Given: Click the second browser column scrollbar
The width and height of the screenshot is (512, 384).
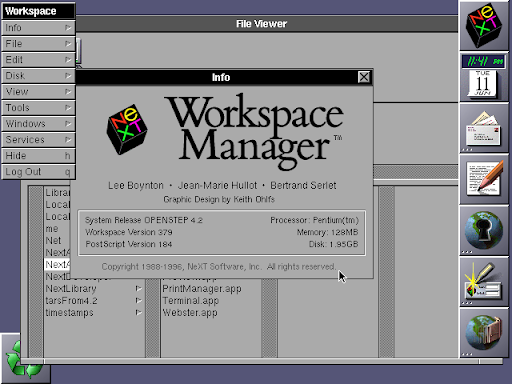Looking at the screenshot, I should [x=153, y=318].
